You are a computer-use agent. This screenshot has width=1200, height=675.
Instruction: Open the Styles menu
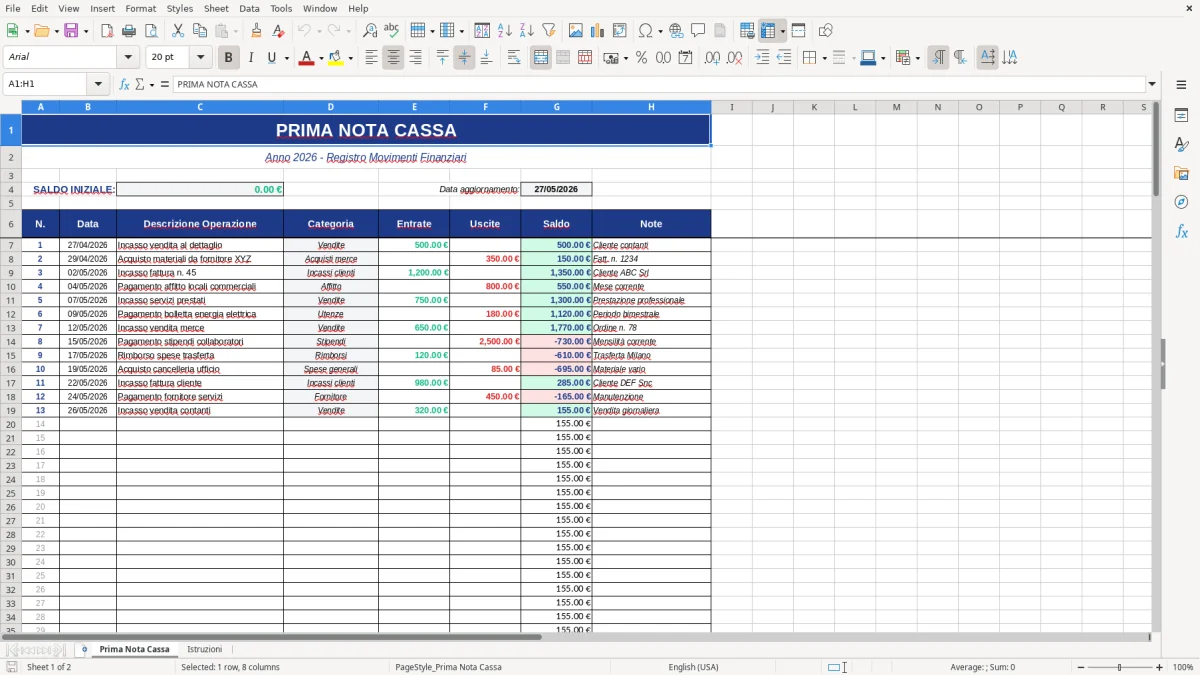180,8
